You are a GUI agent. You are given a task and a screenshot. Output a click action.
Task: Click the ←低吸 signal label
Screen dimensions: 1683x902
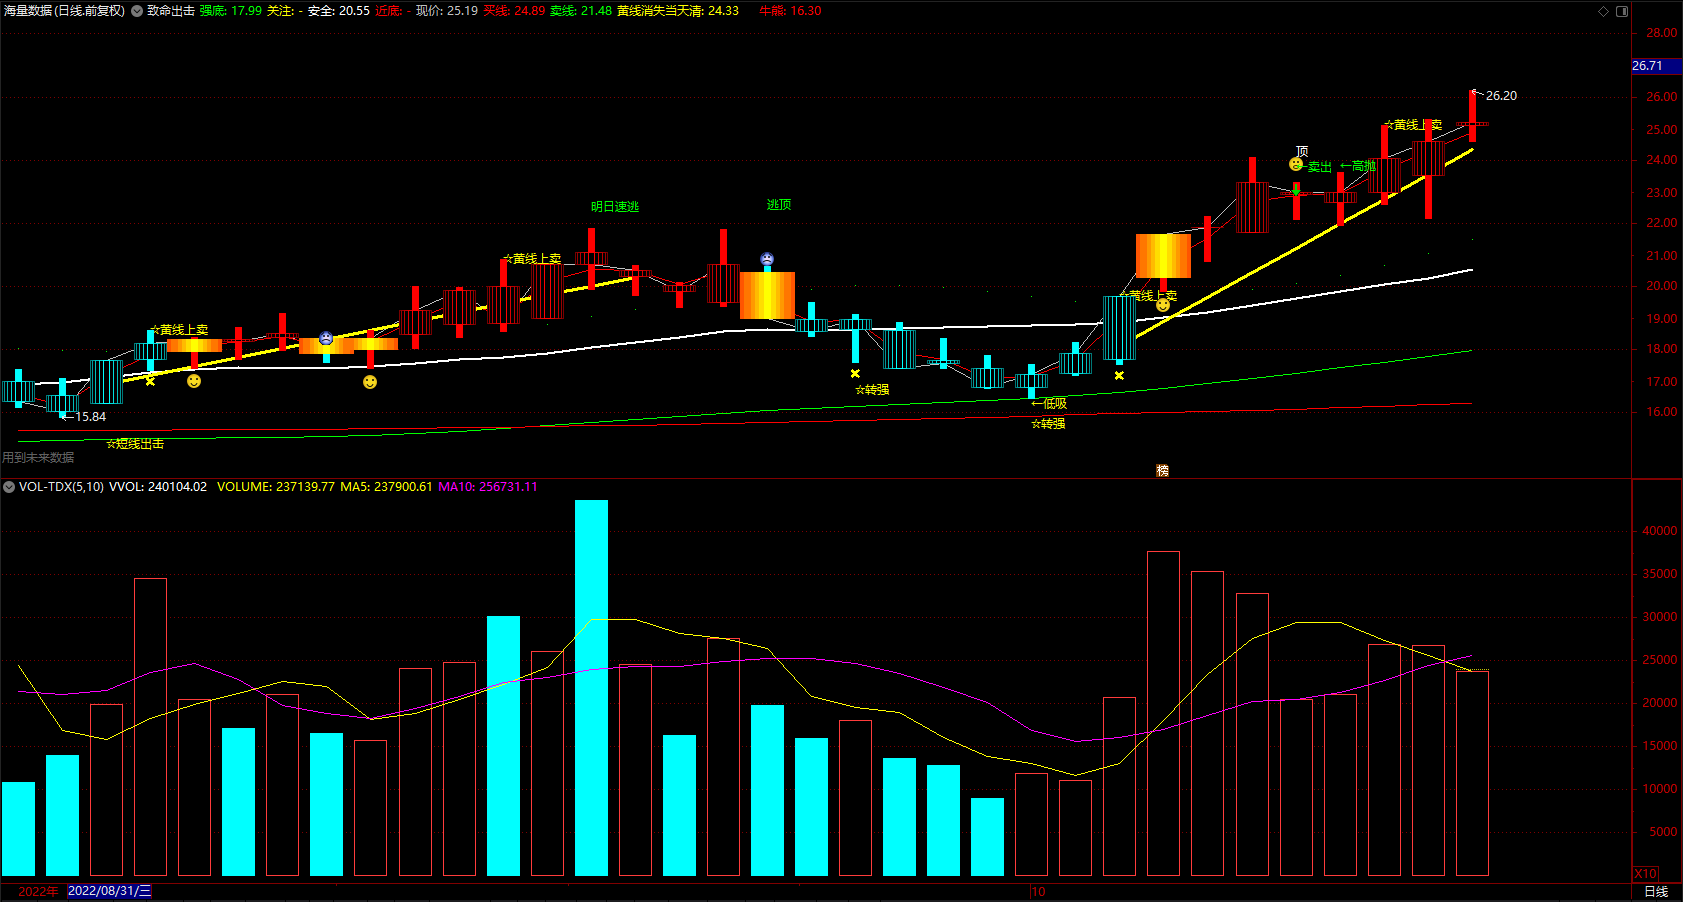point(1049,404)
